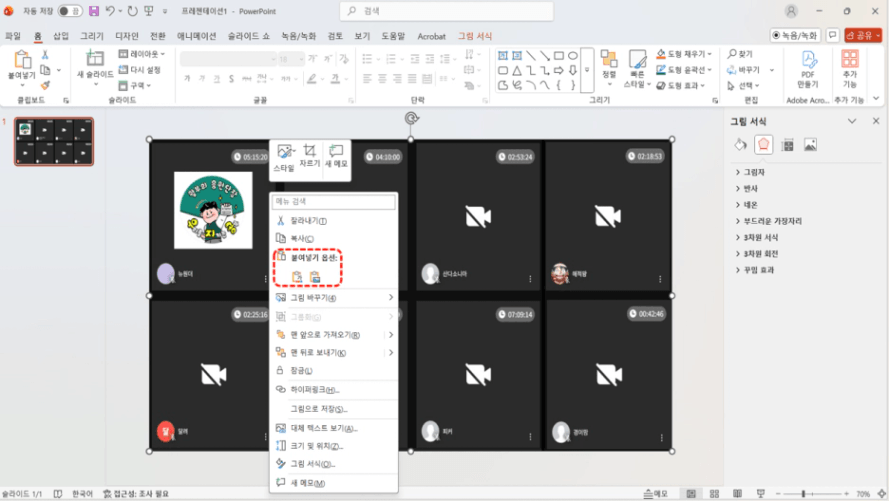Image resolution: width=889 pixels, height=501 pixels.
Task: Open 그림 바꾸기 submenu
Action: click(x=333, y=298)
